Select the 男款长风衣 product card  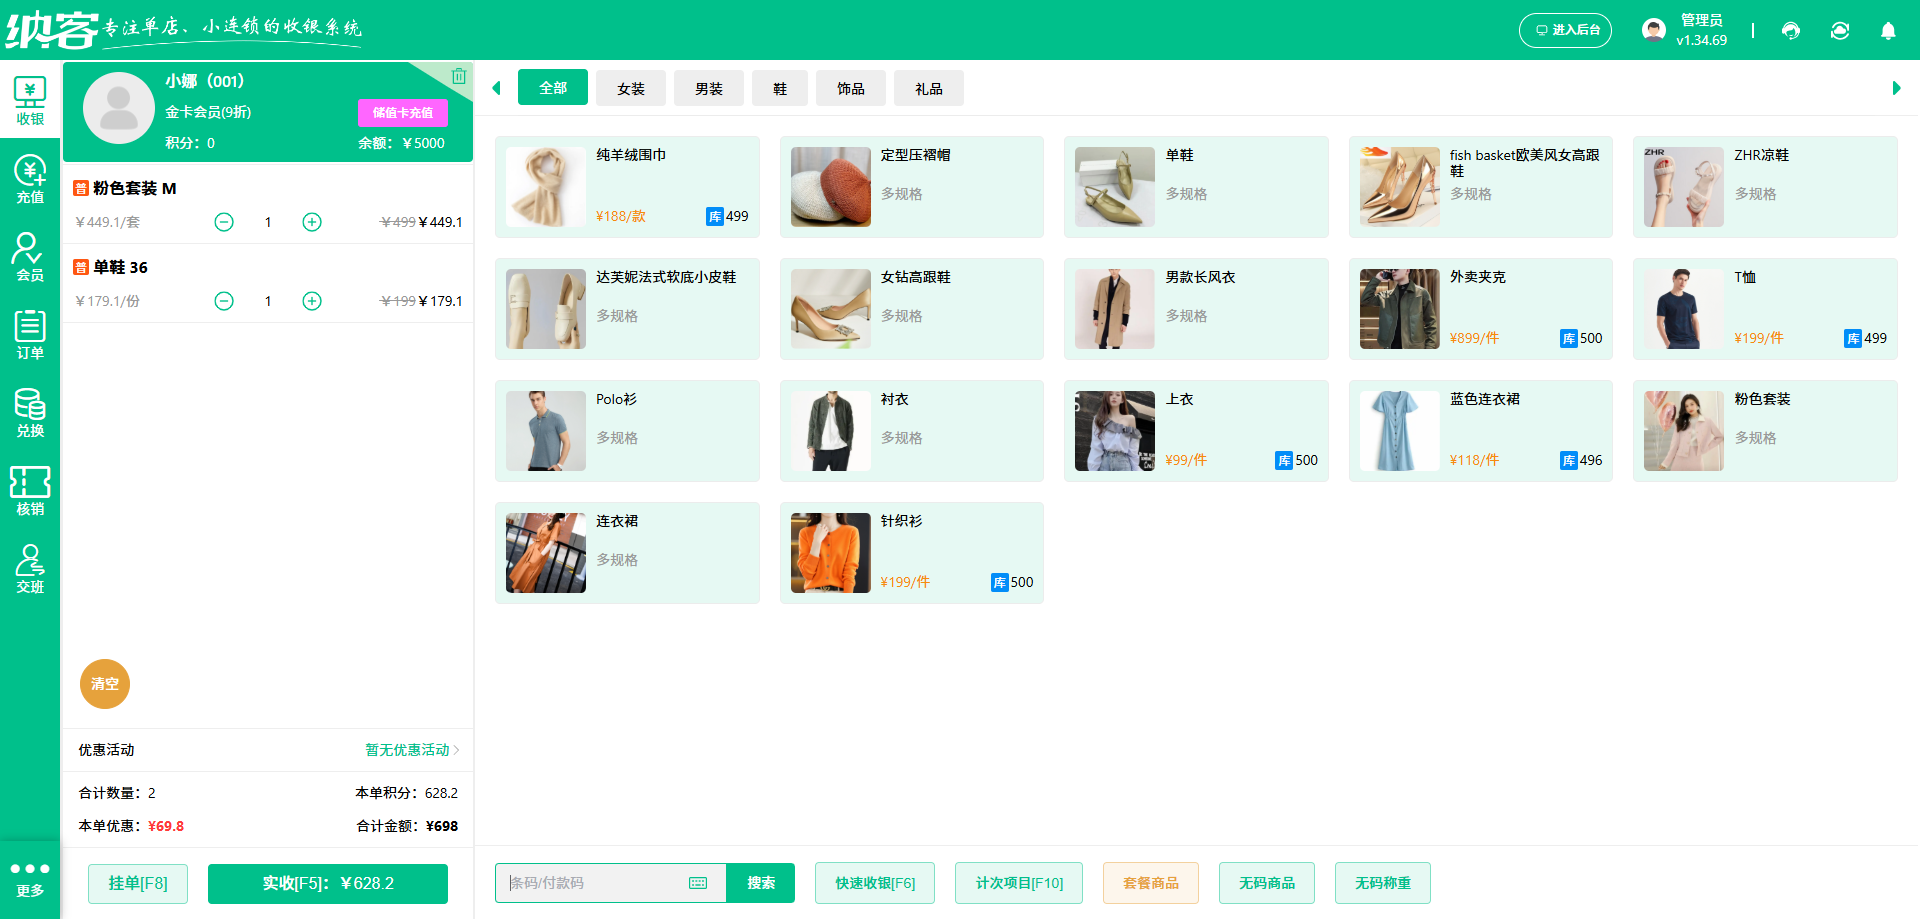pos(1196,309)
